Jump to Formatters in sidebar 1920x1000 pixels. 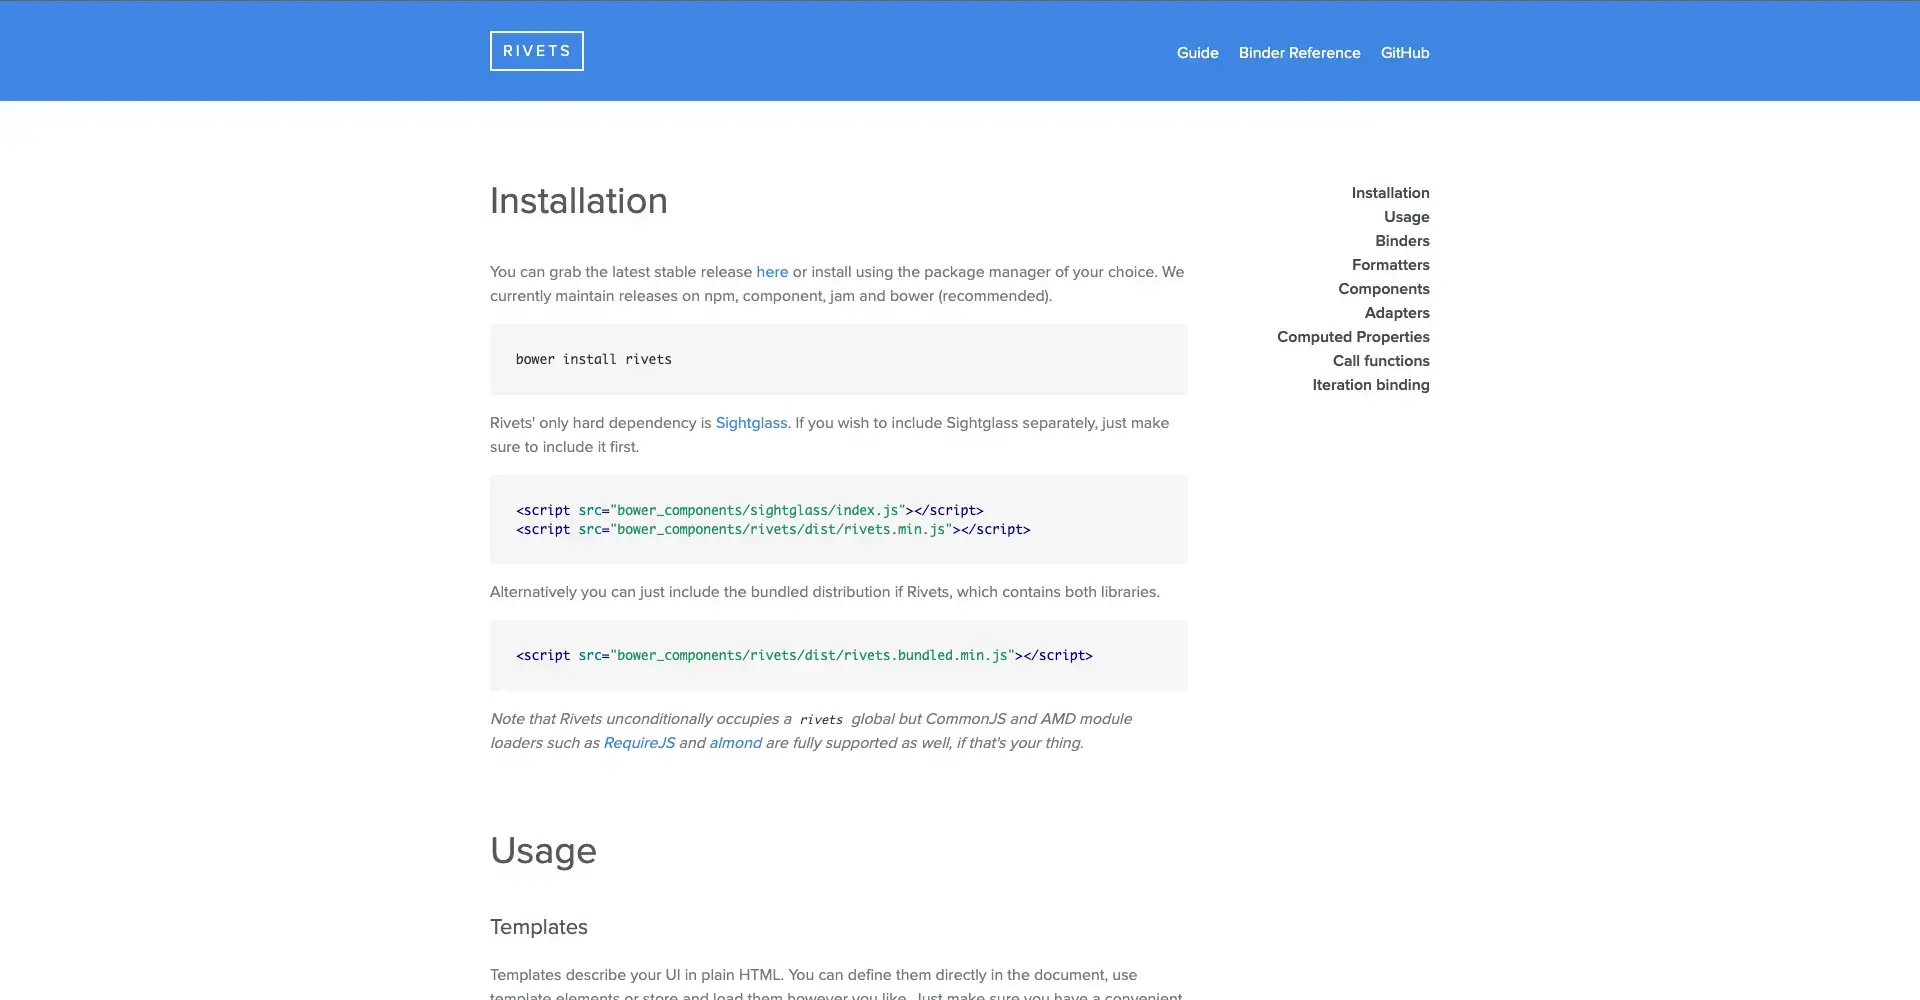pos(1390,265)
